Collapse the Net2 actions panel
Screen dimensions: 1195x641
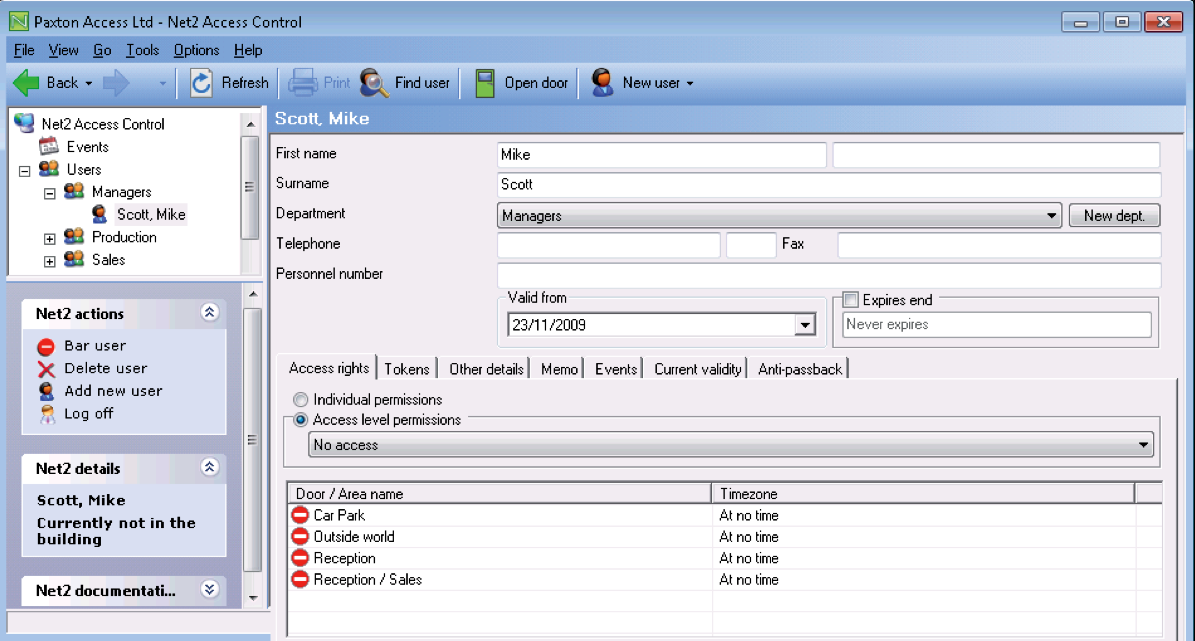209,312
